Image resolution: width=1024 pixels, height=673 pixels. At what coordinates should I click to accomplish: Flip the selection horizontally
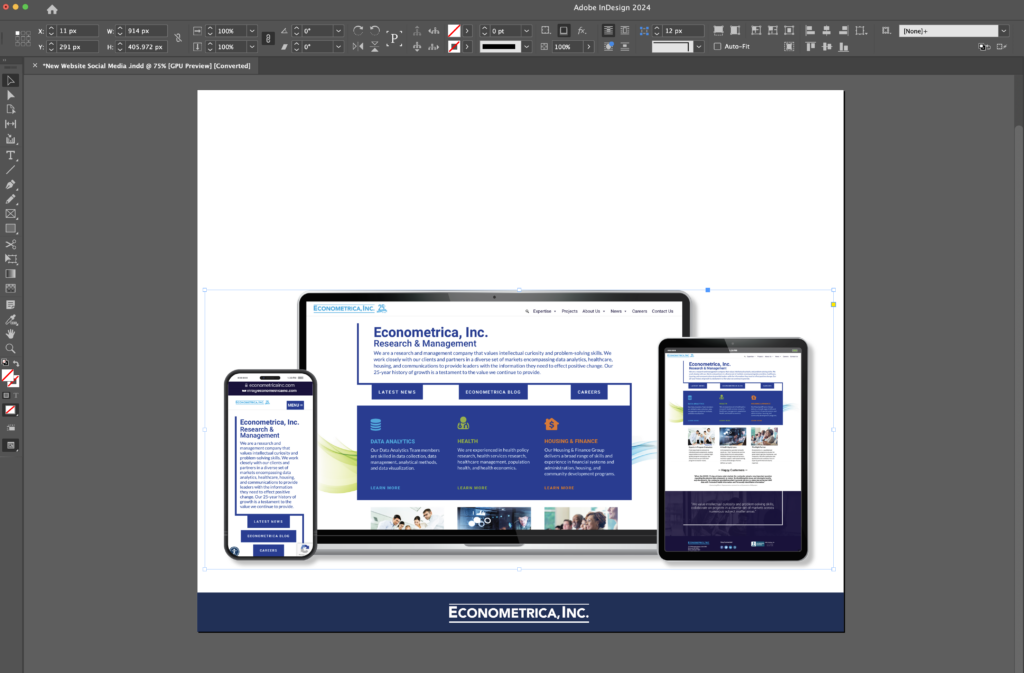click(x=358, y=46)
